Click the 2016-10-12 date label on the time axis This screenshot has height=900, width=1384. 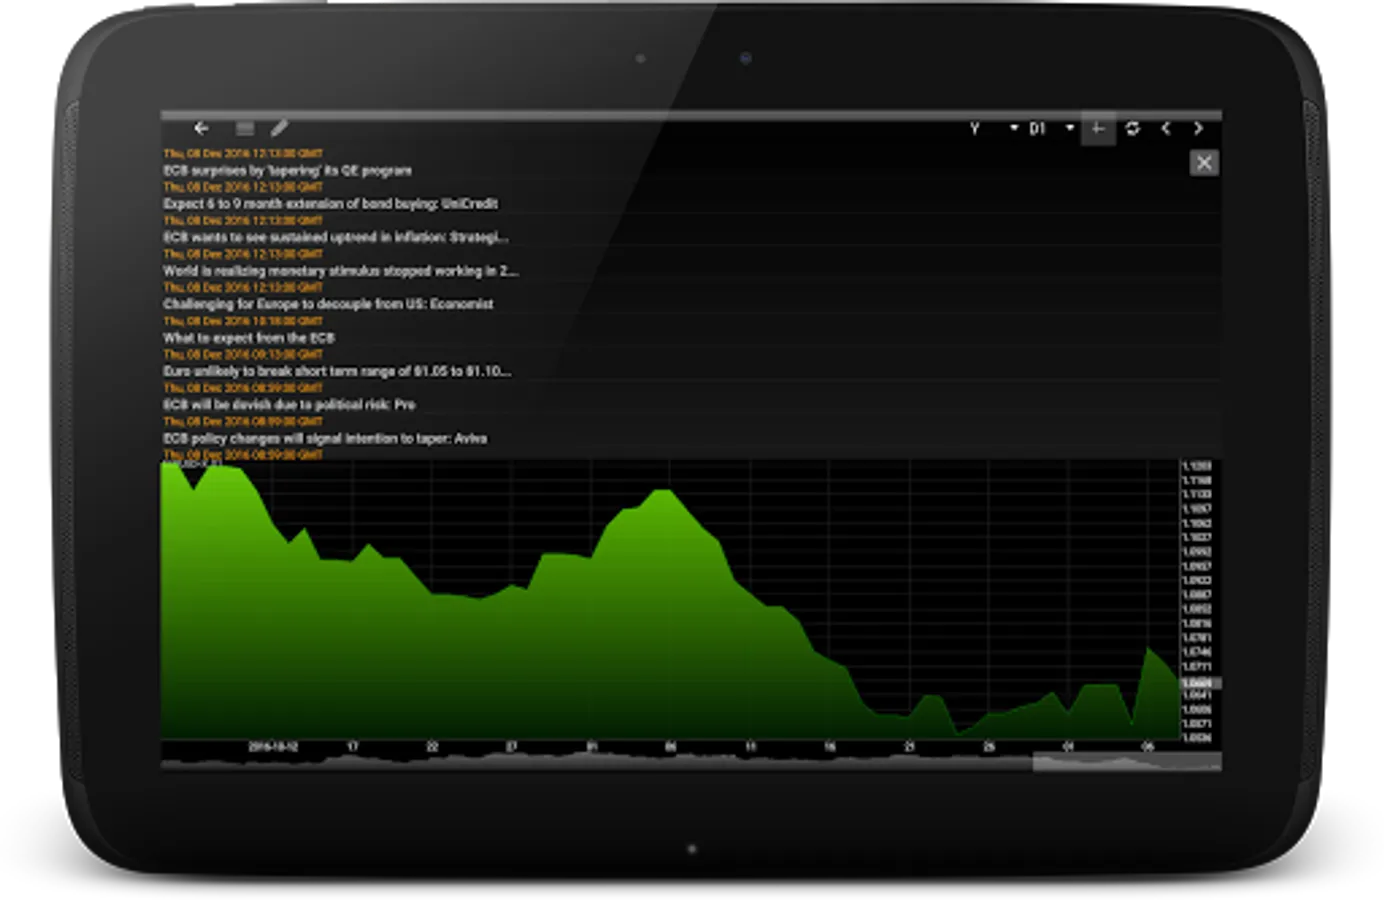(x=273, y=747)
